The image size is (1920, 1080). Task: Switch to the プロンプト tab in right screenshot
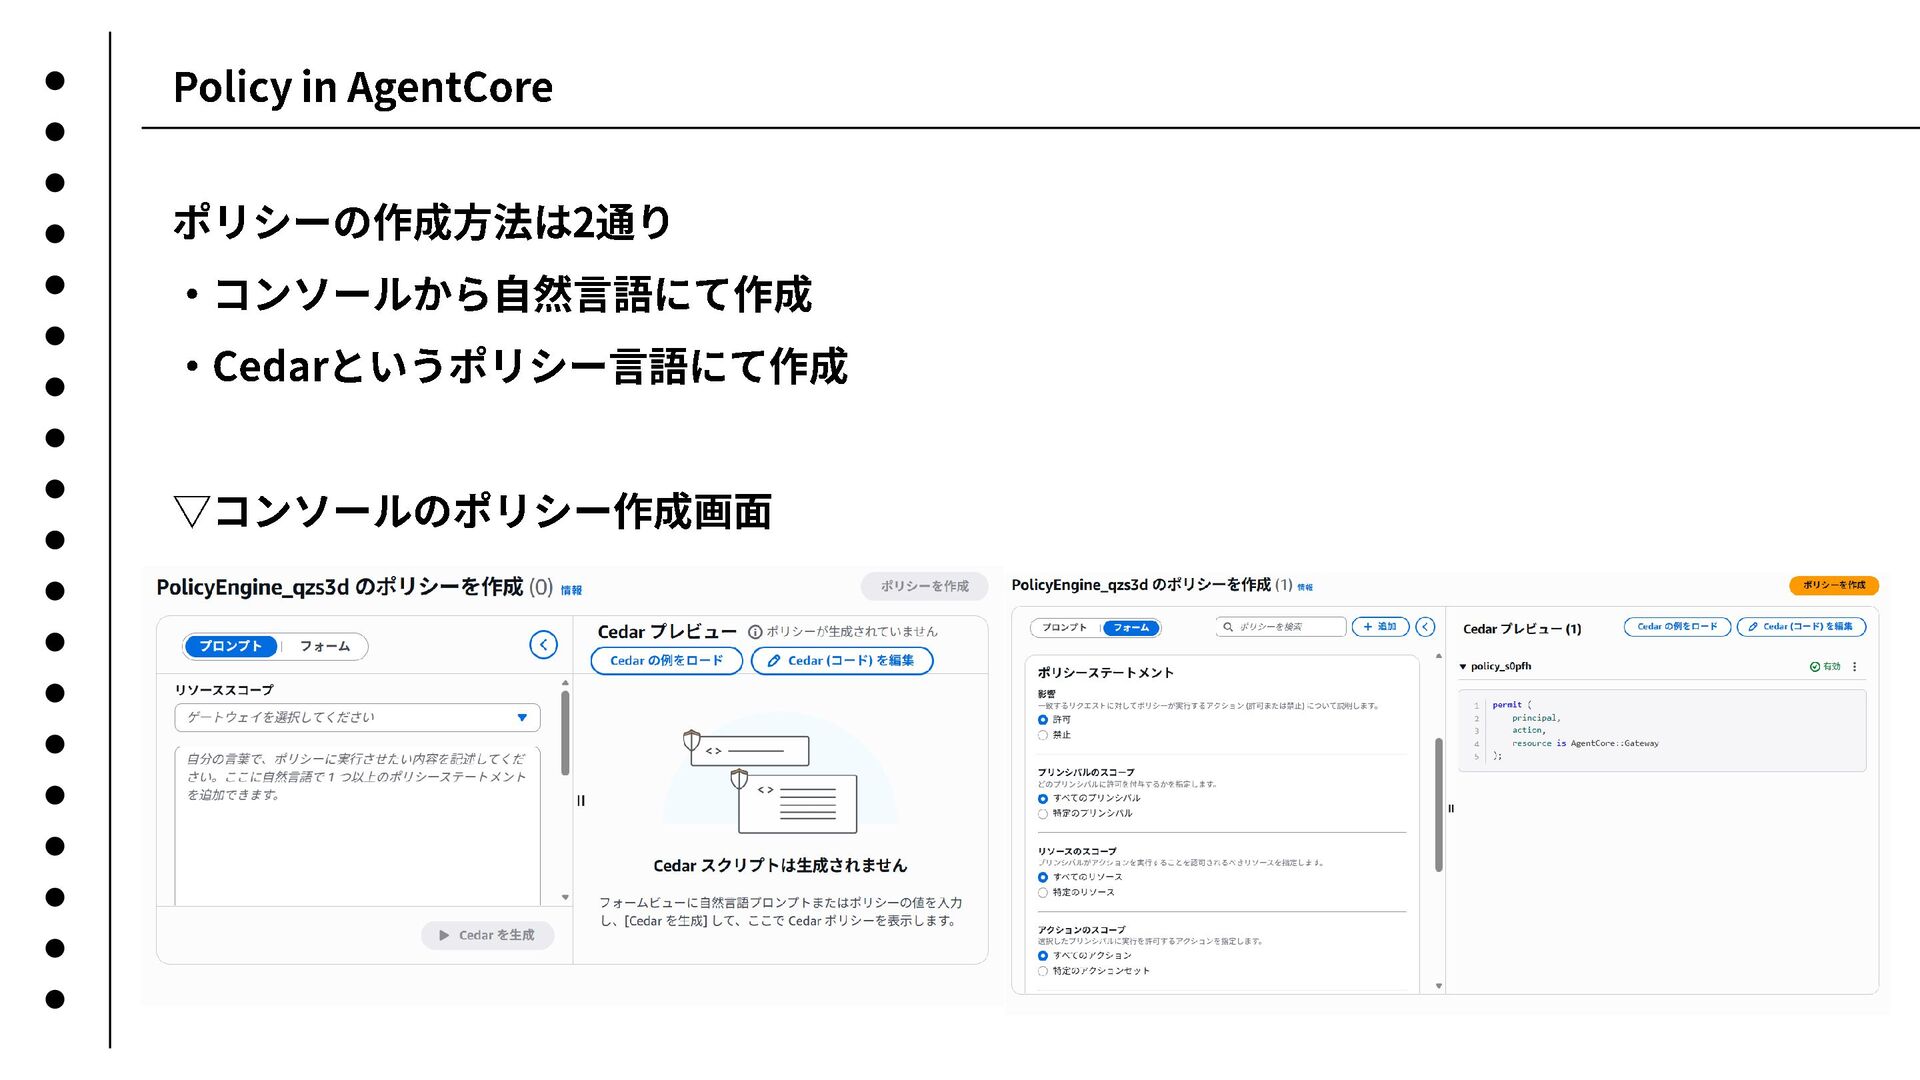1064,628
